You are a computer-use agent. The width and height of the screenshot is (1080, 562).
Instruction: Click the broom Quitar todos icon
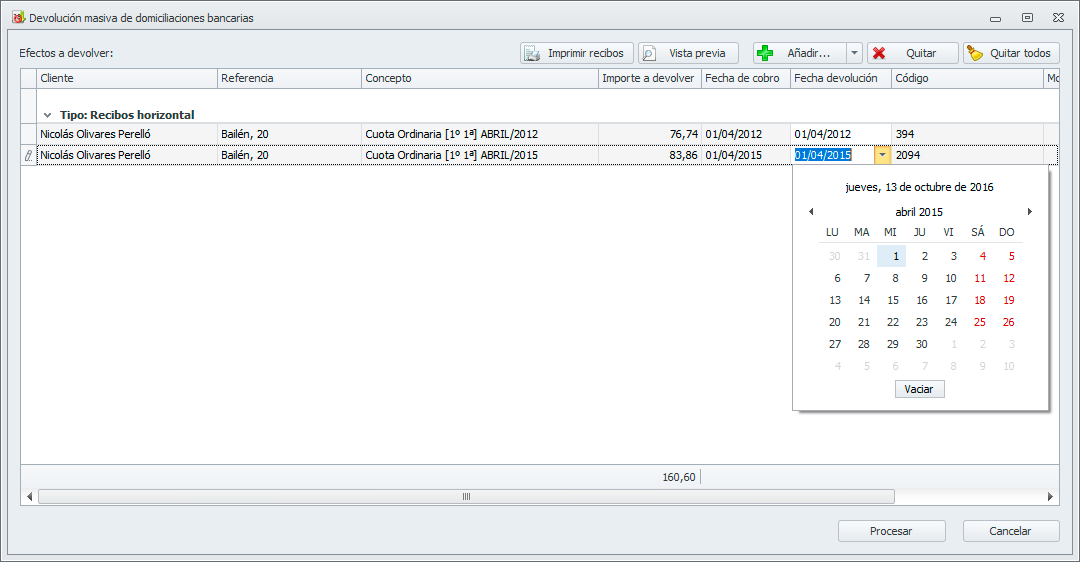(975, 53)
